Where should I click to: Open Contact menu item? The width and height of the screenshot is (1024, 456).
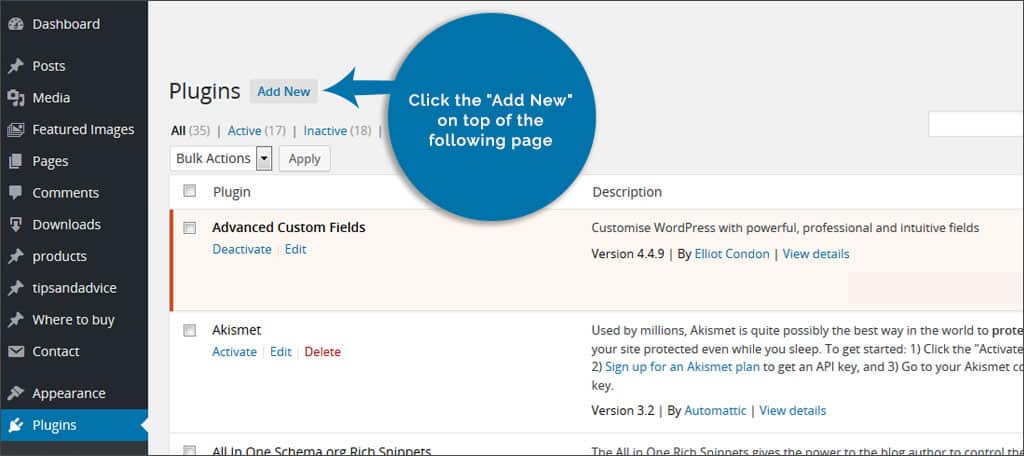point(56,351)
